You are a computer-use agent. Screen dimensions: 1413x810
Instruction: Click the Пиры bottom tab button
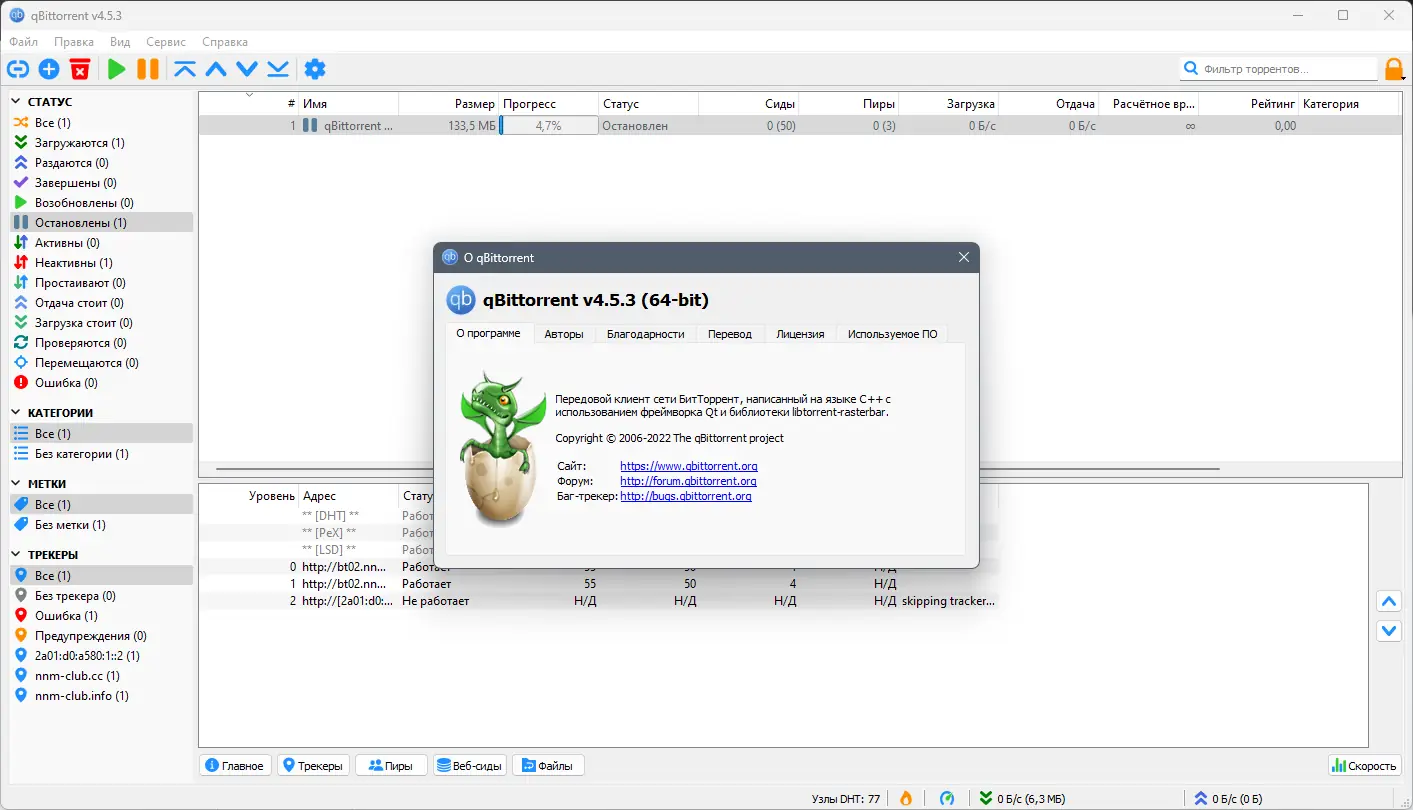(x=391, y=766)
